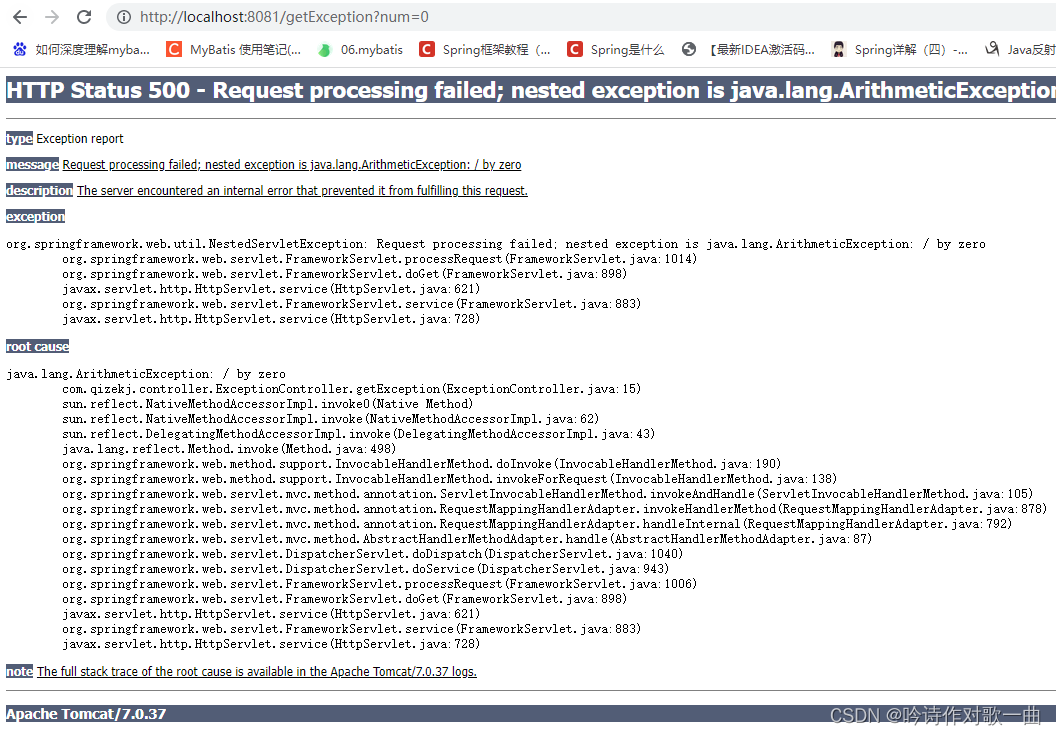Click the site info icon in address bar
1056x735 pixels.
point(124,17)
